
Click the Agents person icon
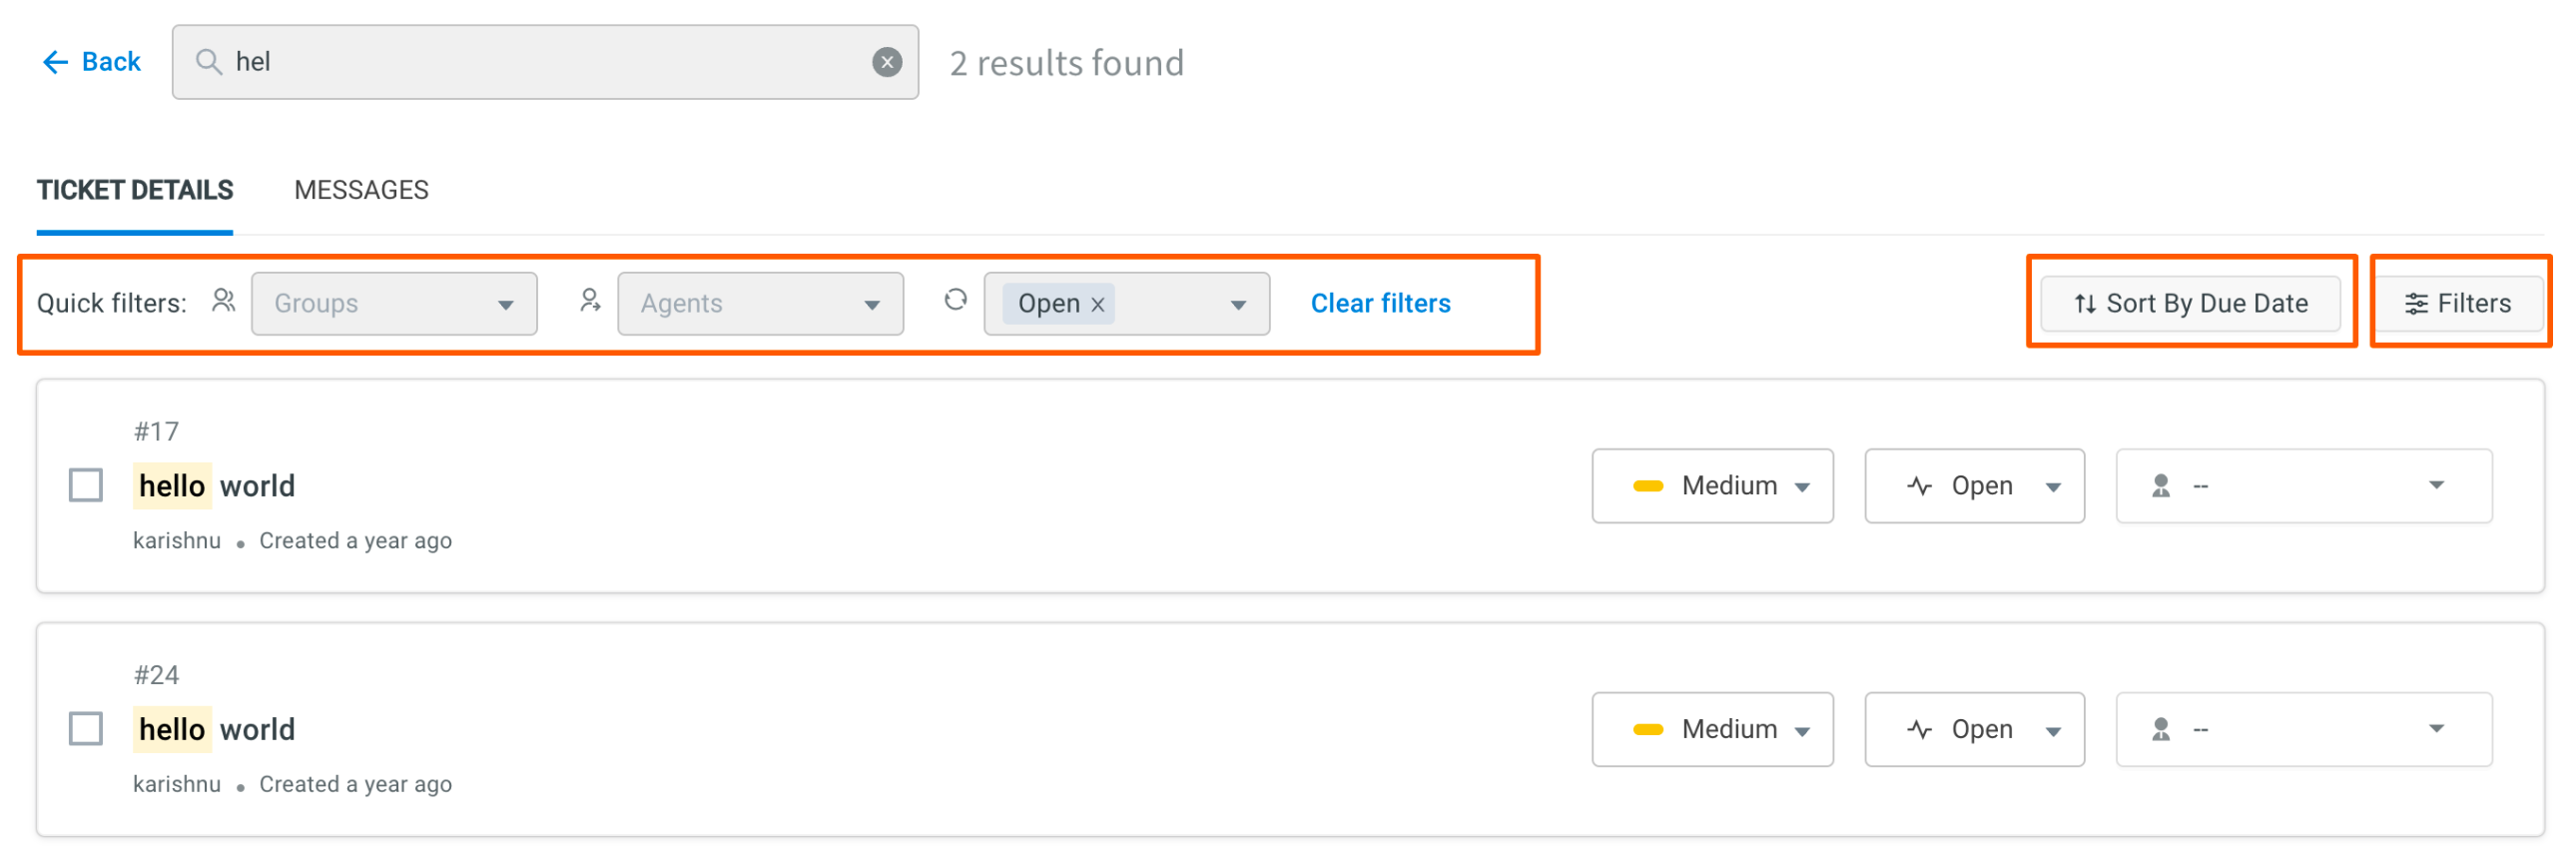(590, 301)
